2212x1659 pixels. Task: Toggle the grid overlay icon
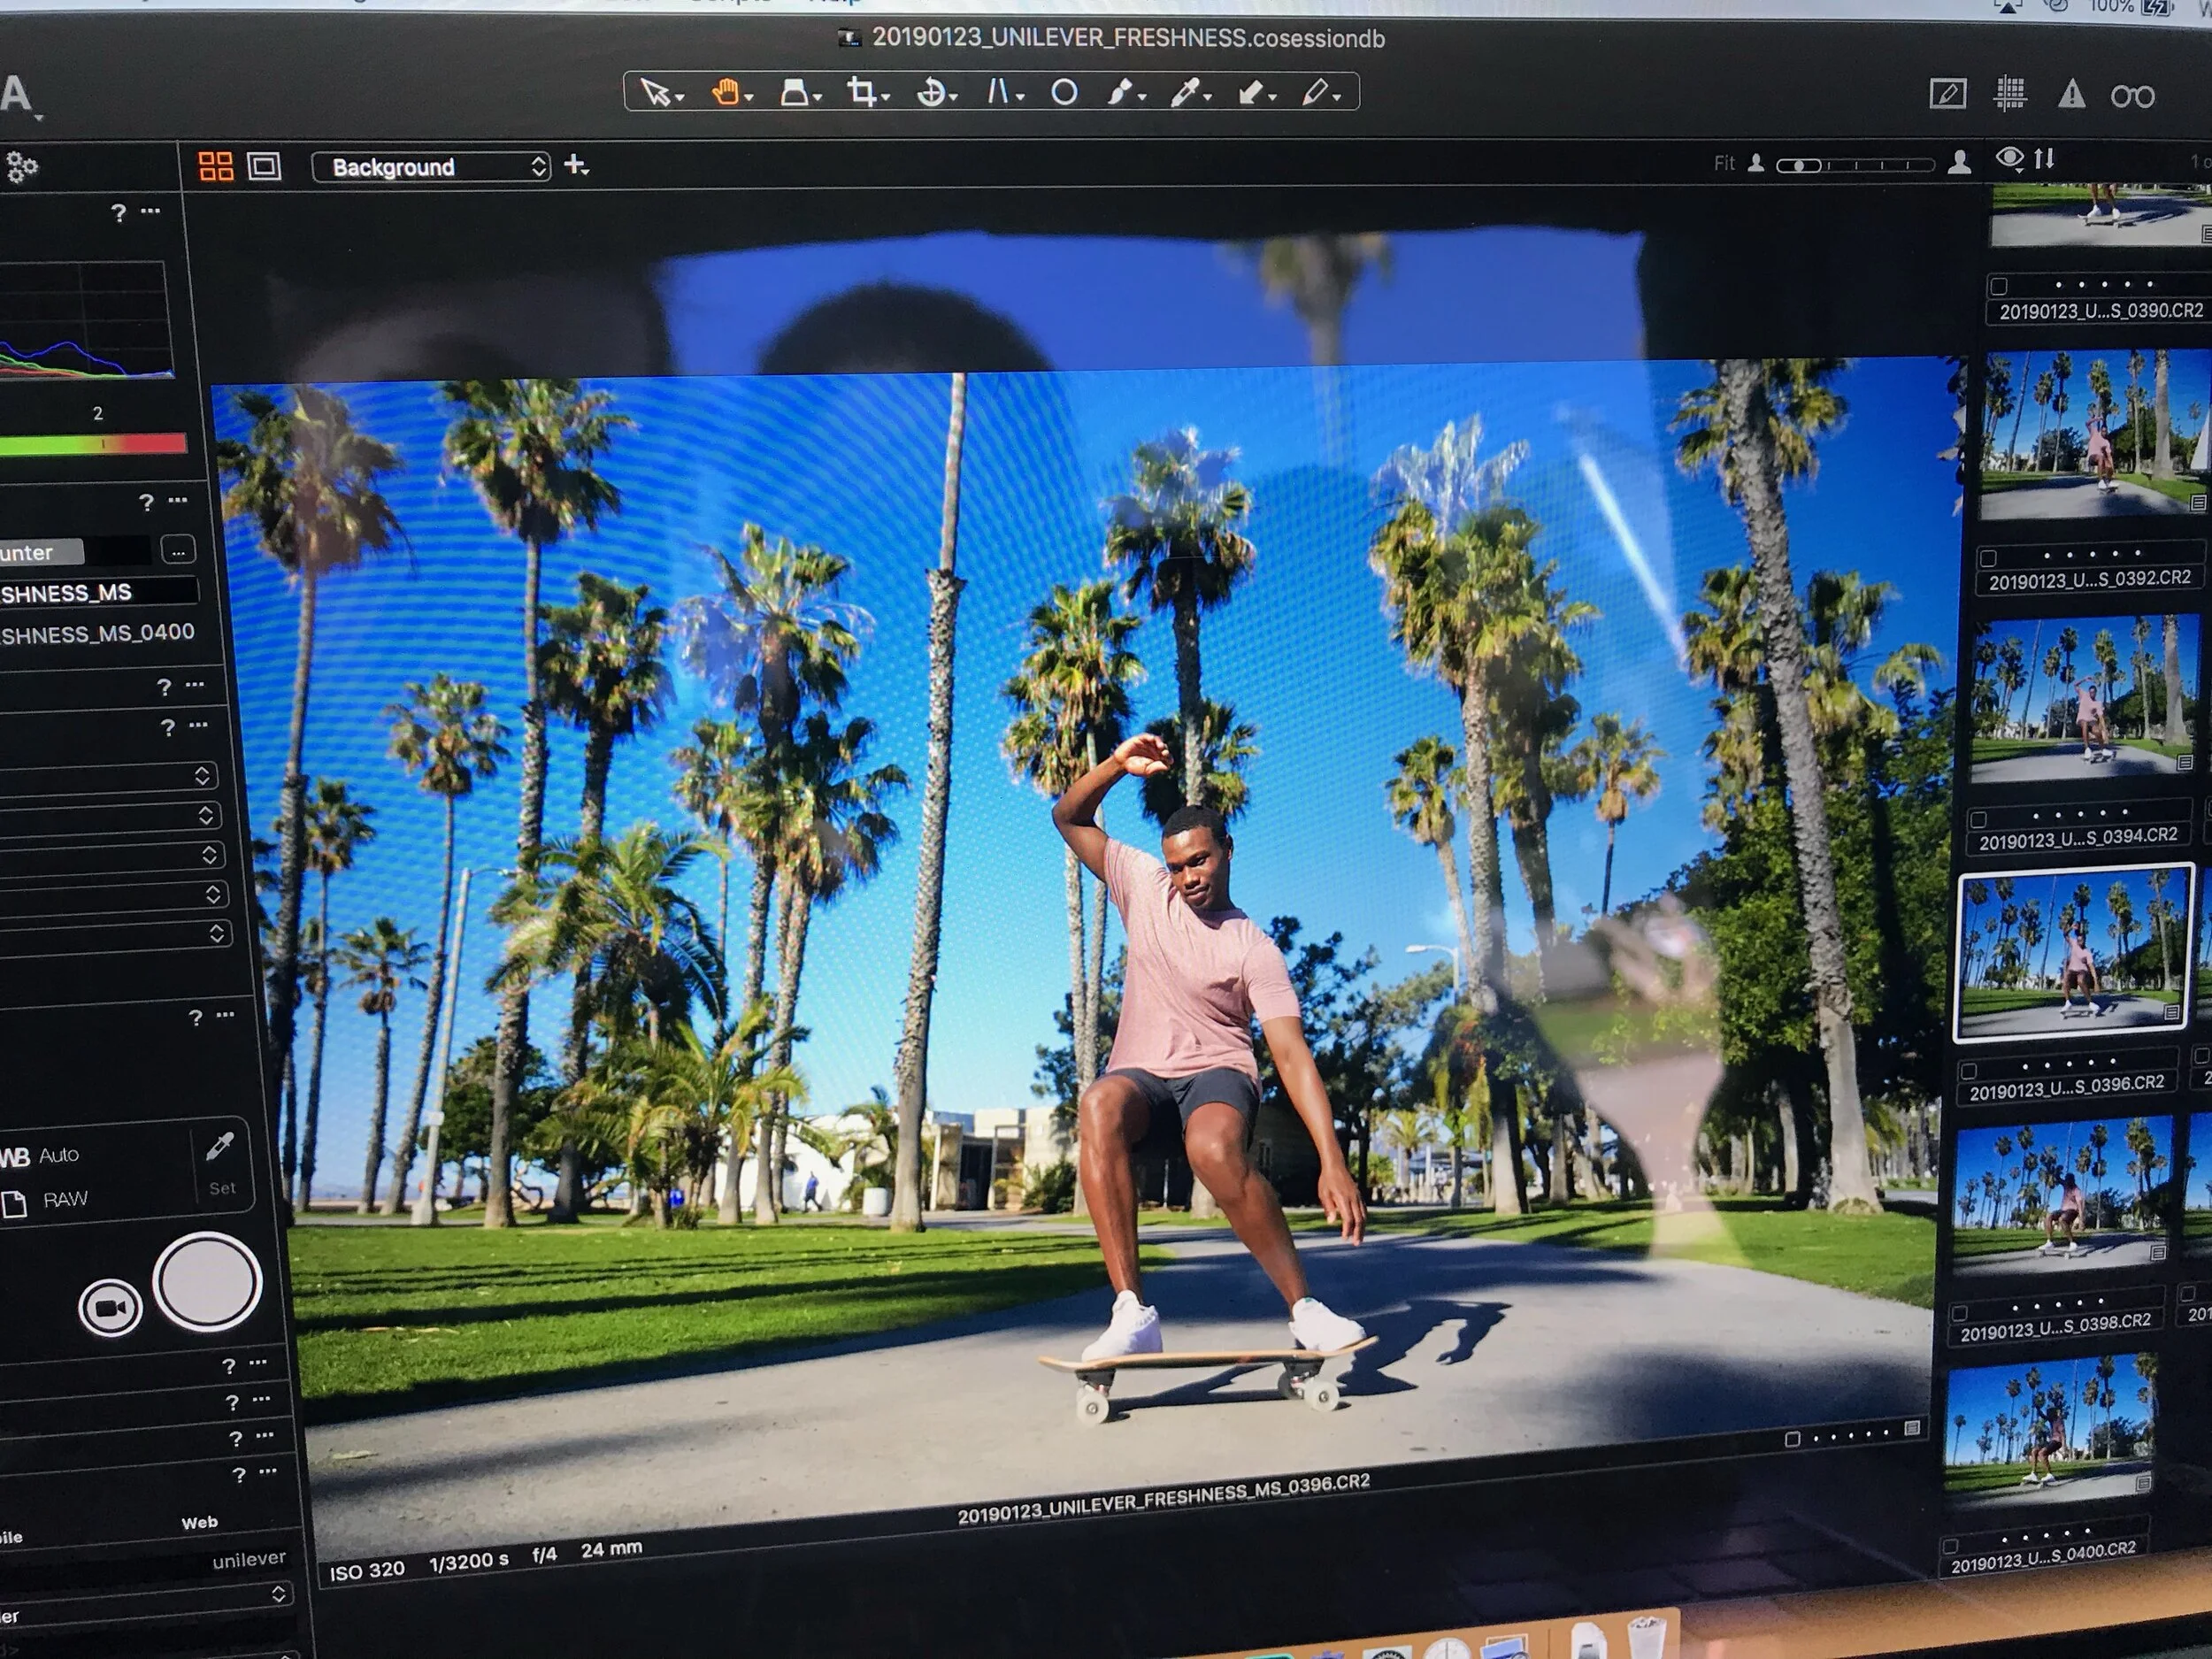click(x=2010, y=94)
